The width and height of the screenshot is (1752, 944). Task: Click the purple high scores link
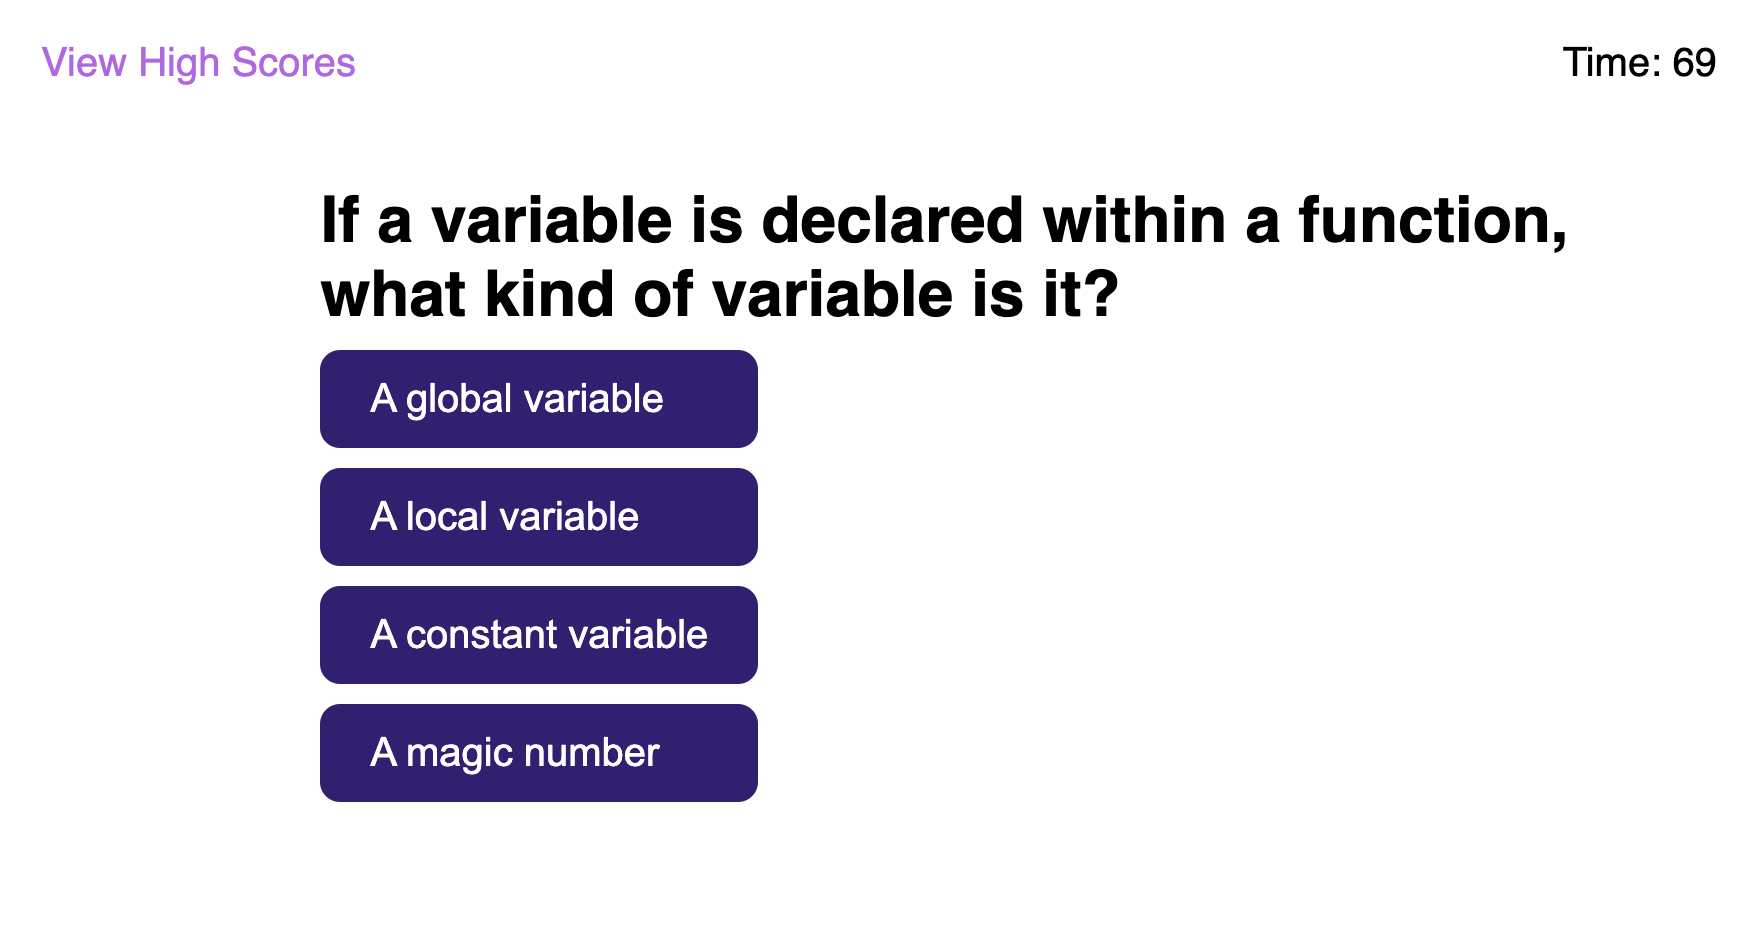coord(198,63)
